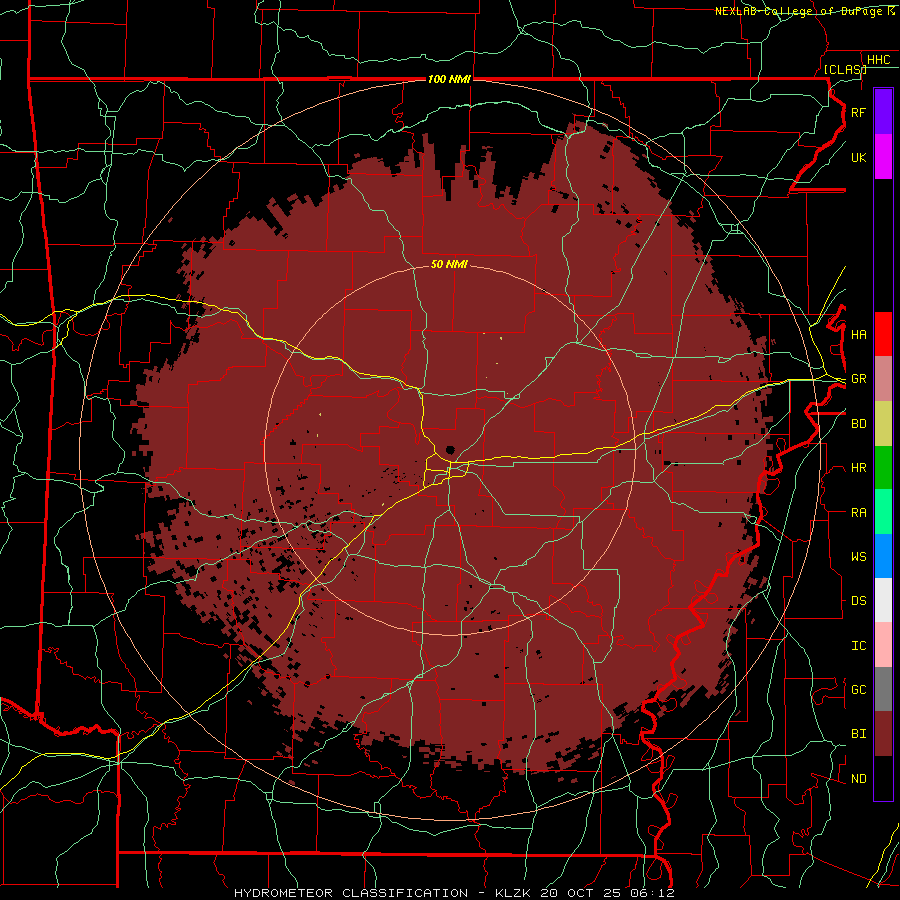Select the brown BI legend swatch
The height and width of the screenshot is (900, 900).
[x=883, y=734]
